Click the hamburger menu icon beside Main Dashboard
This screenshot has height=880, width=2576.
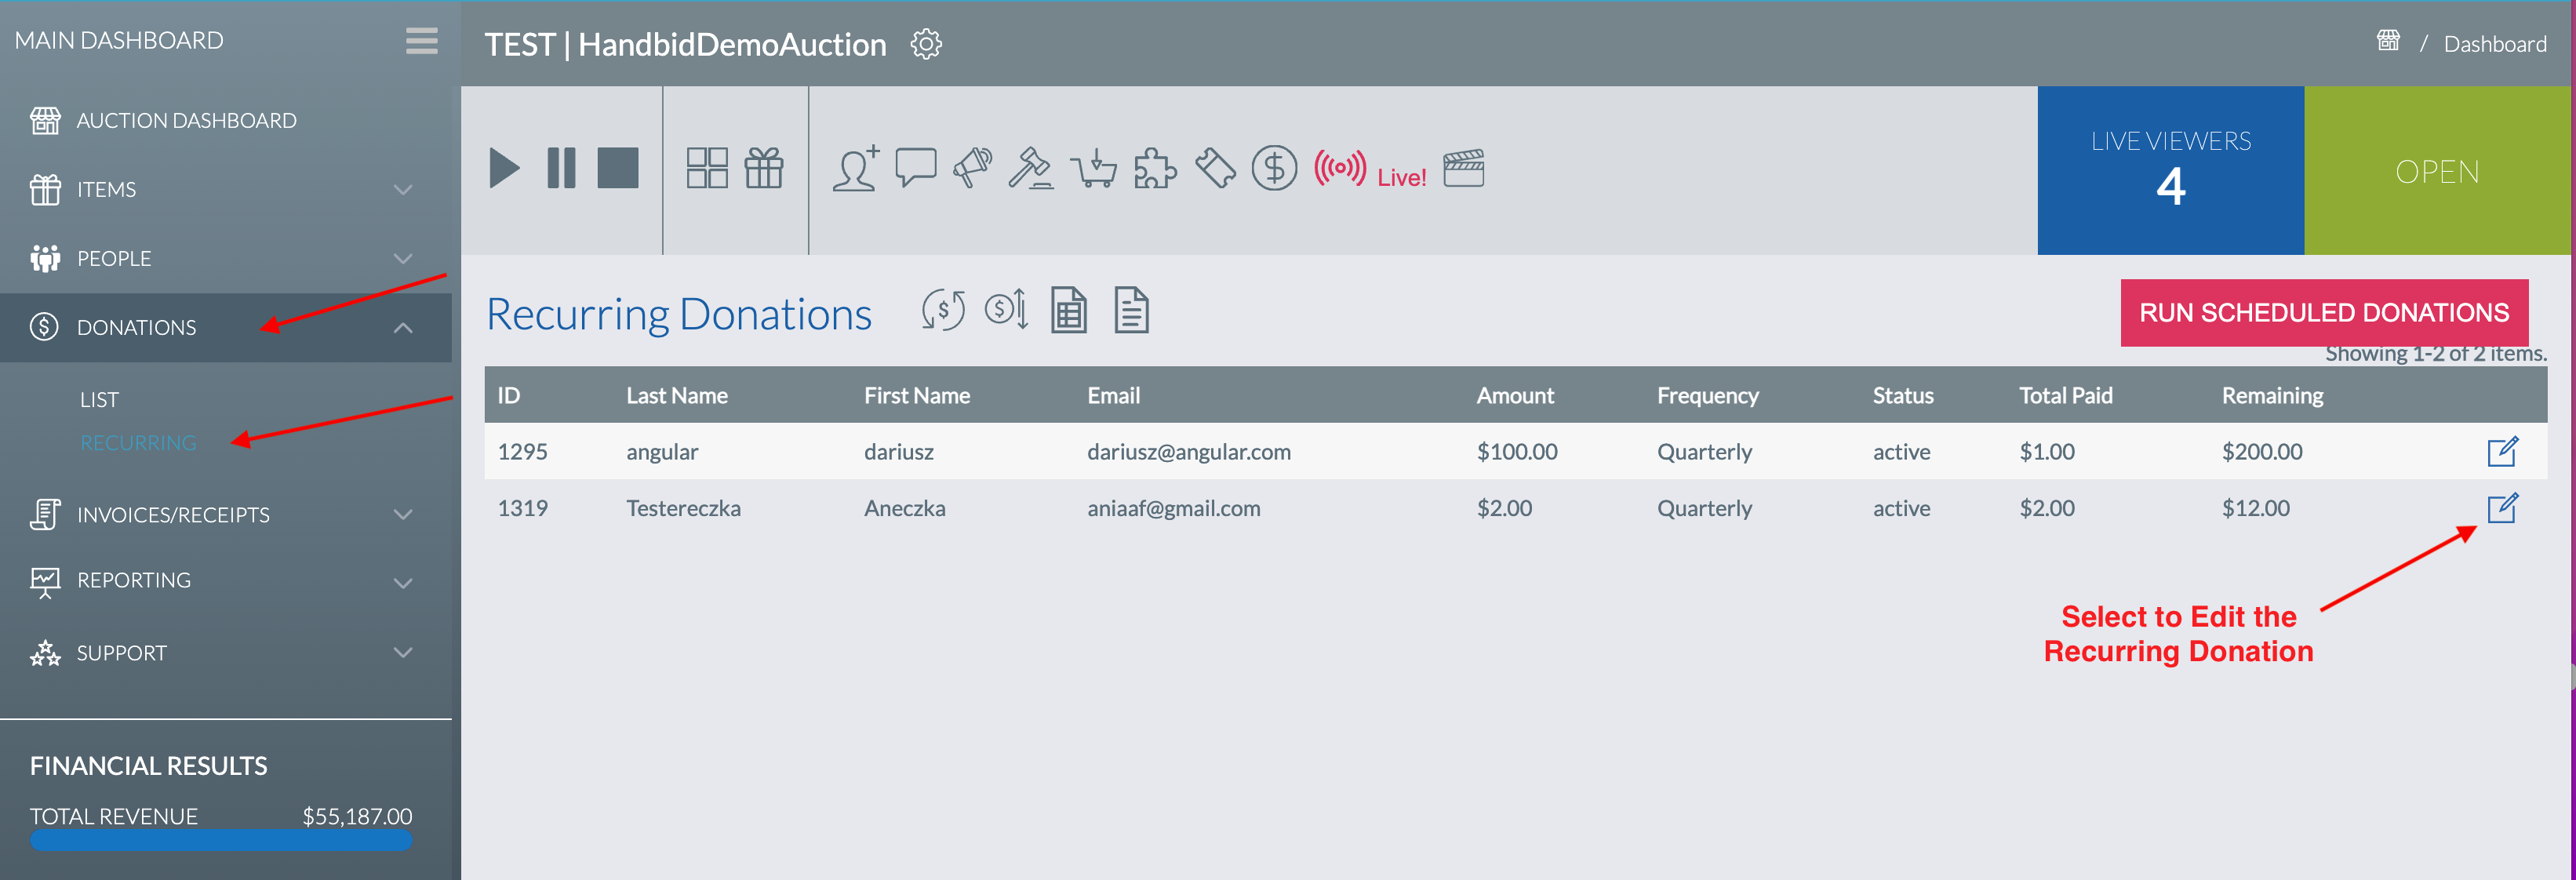(x=421, y=41)
